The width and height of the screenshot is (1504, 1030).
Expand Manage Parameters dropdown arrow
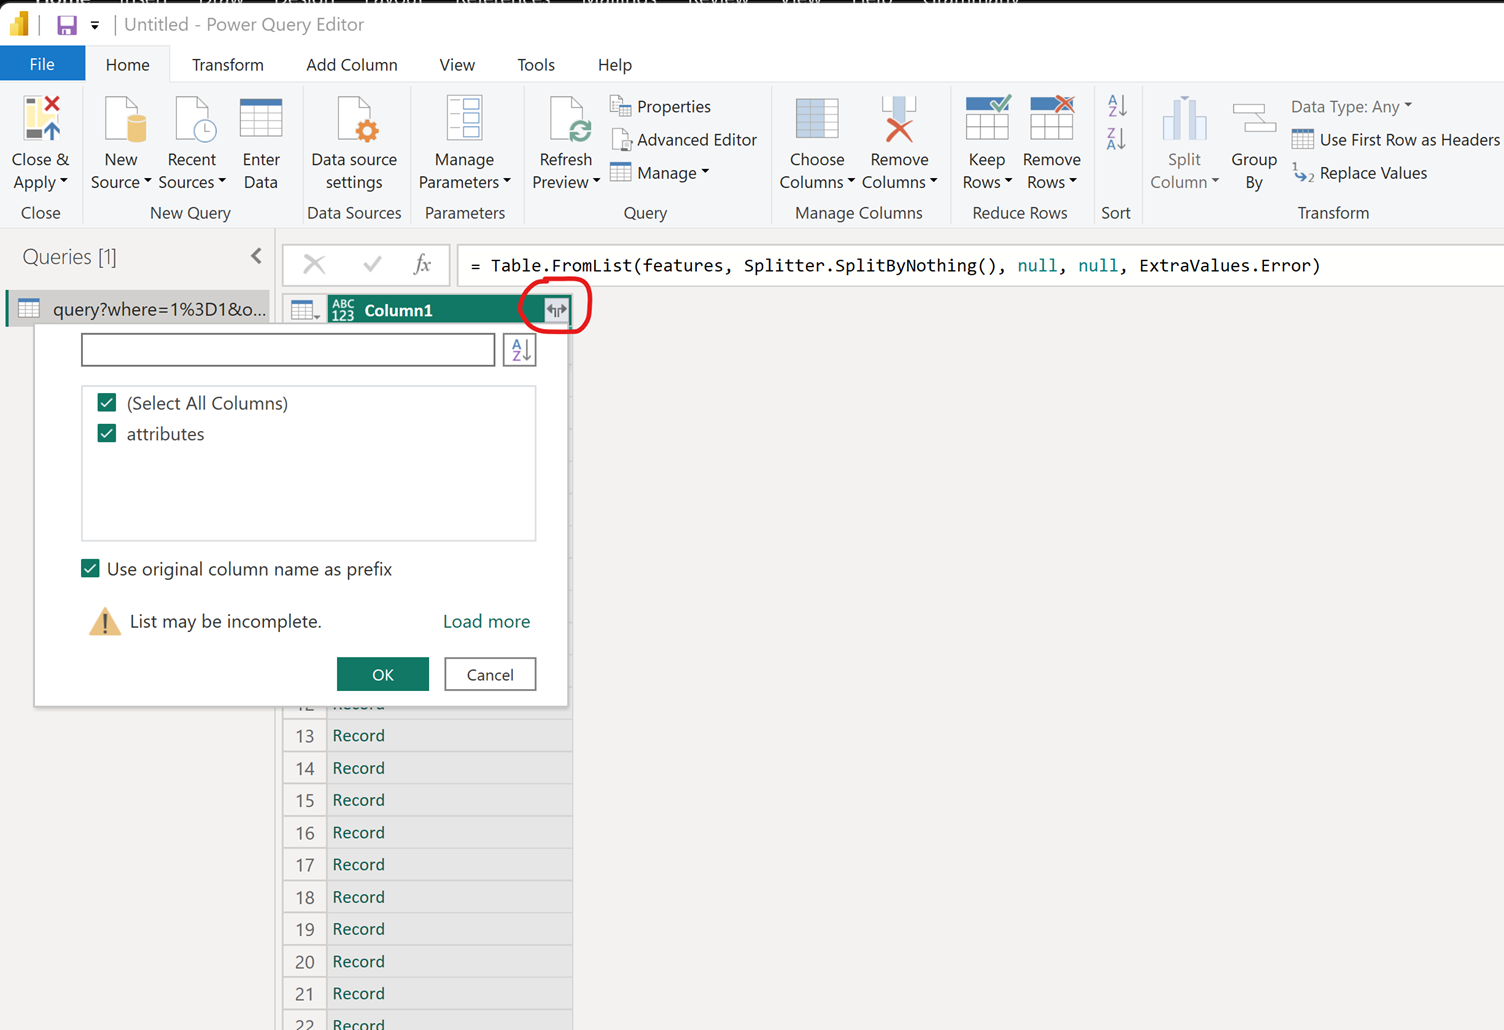click(507, 182)
